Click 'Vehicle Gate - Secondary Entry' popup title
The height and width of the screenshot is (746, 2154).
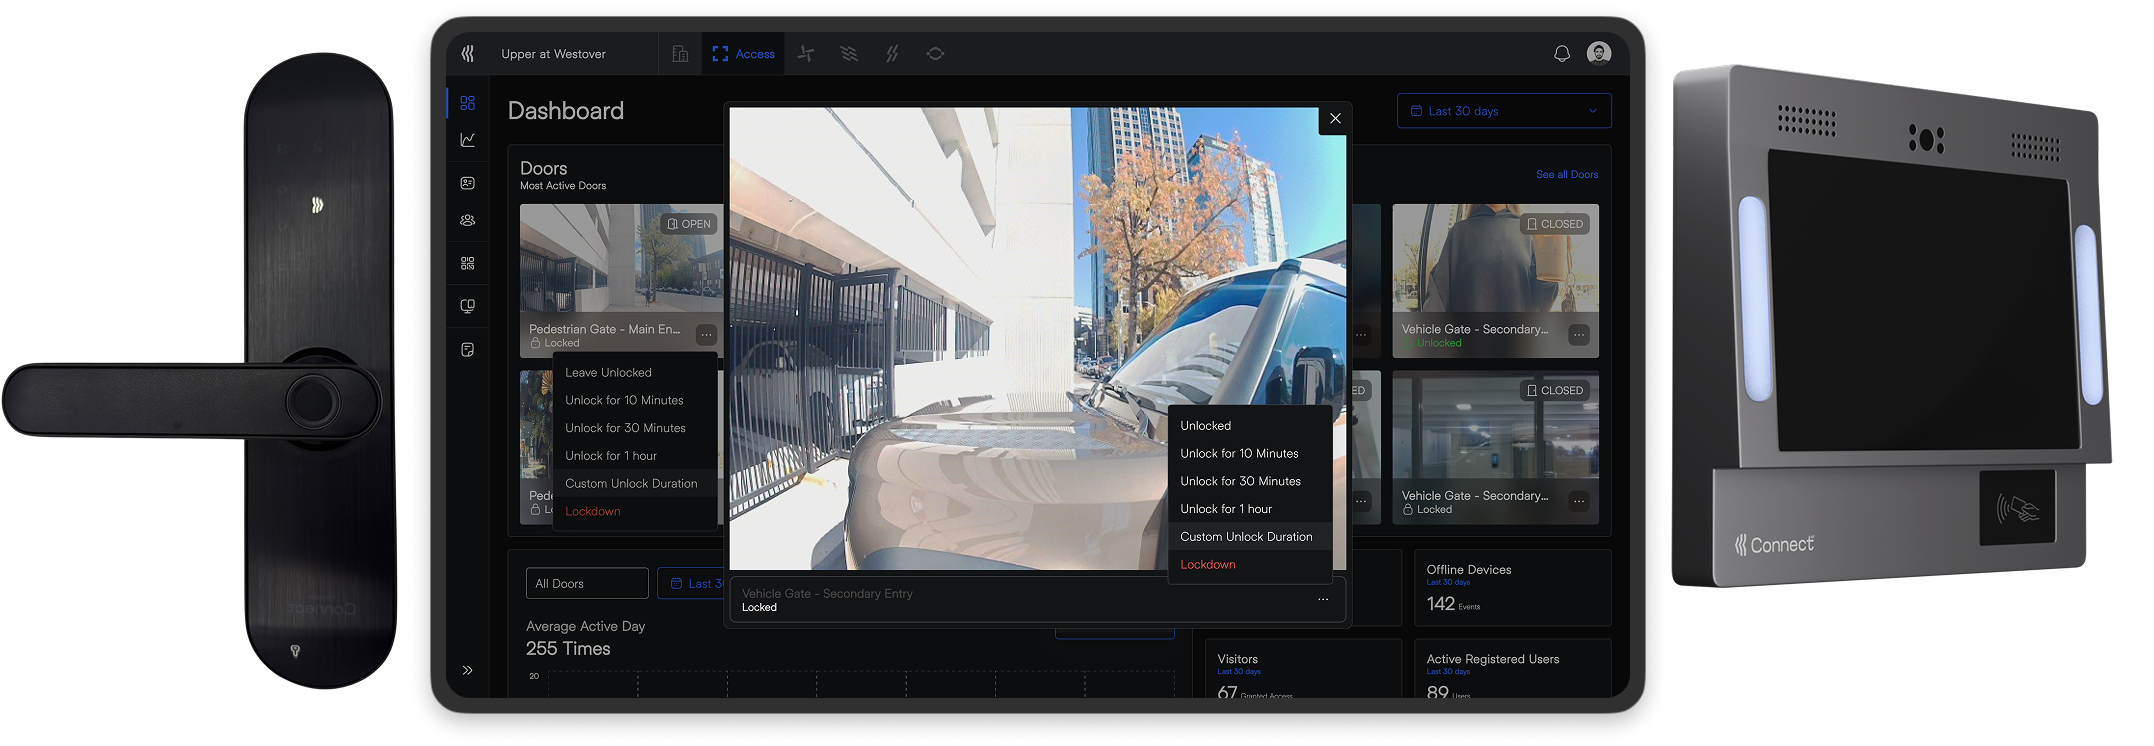(x=827, y=593)
